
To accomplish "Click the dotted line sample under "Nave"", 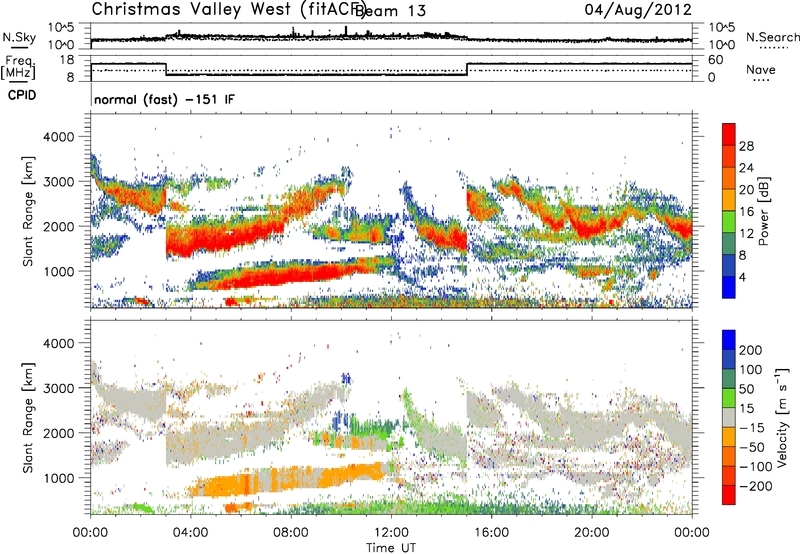I will (x=761, y=80).
